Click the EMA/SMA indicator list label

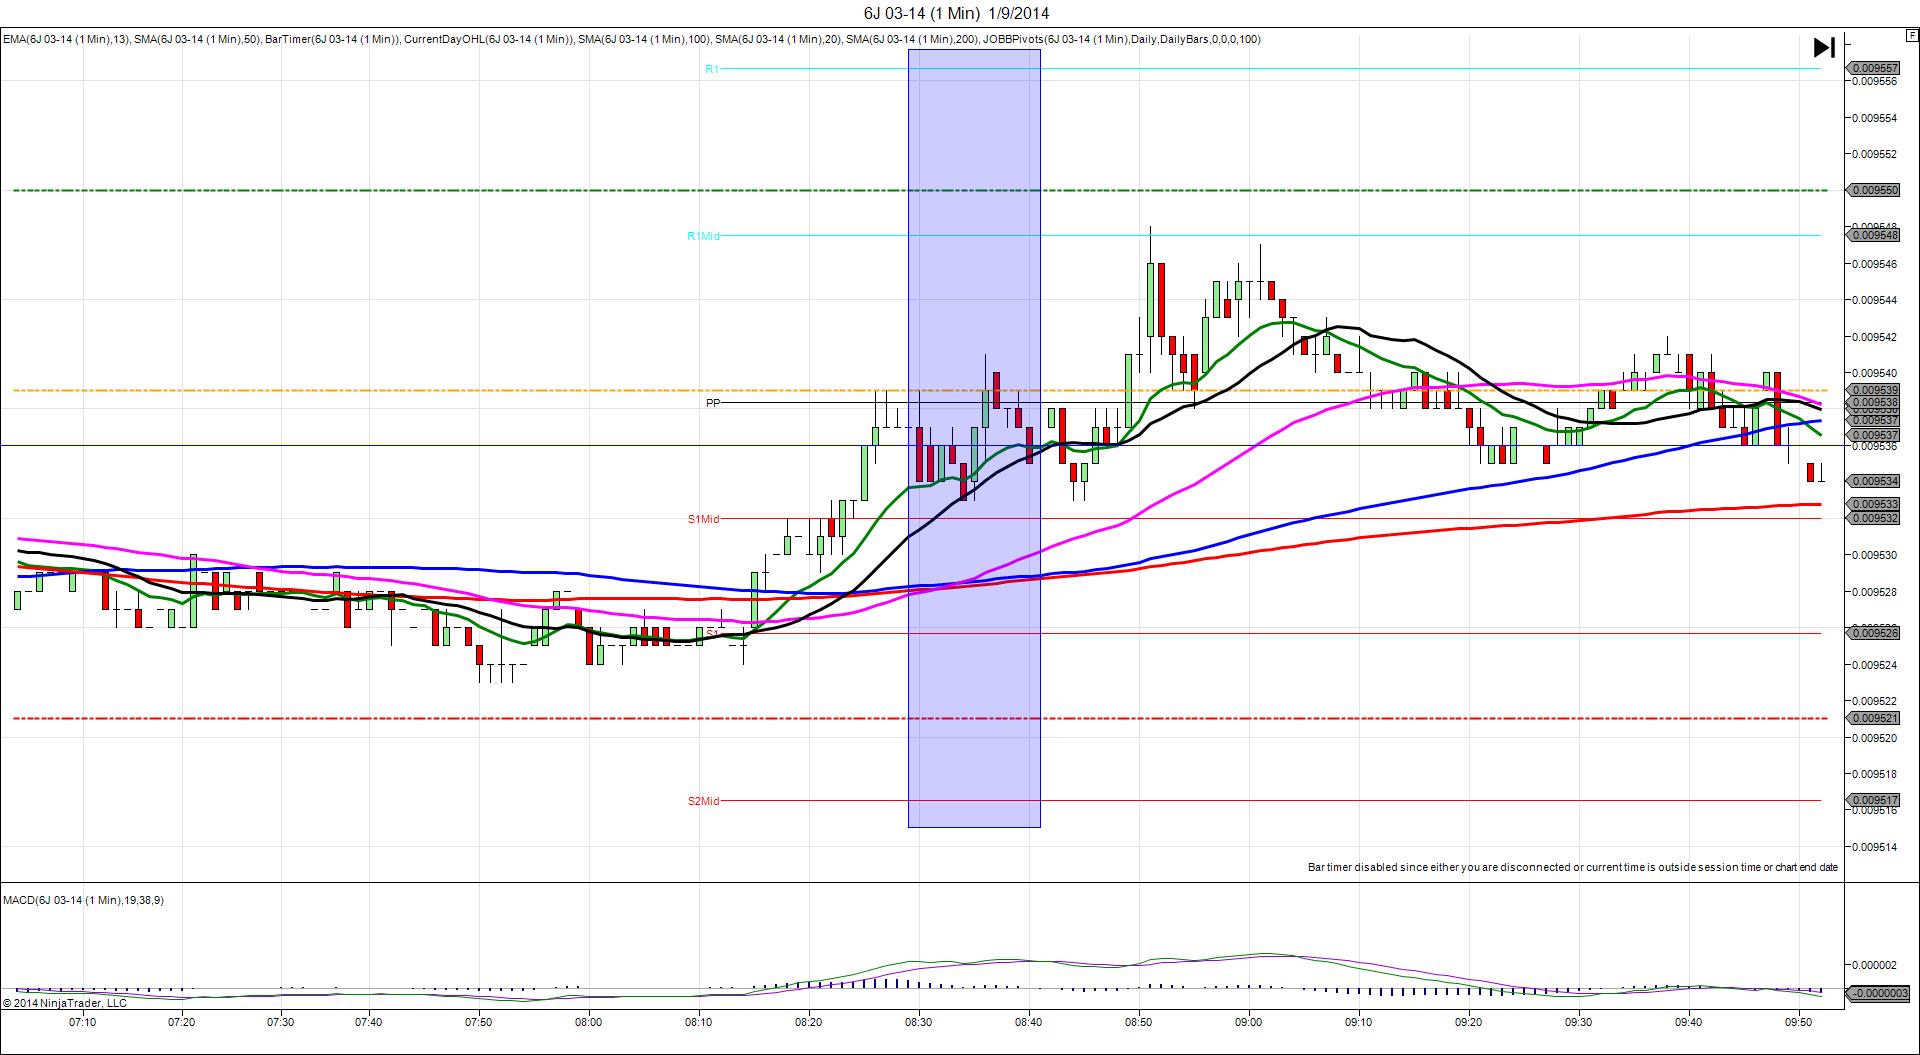click(x=632, y=39)
